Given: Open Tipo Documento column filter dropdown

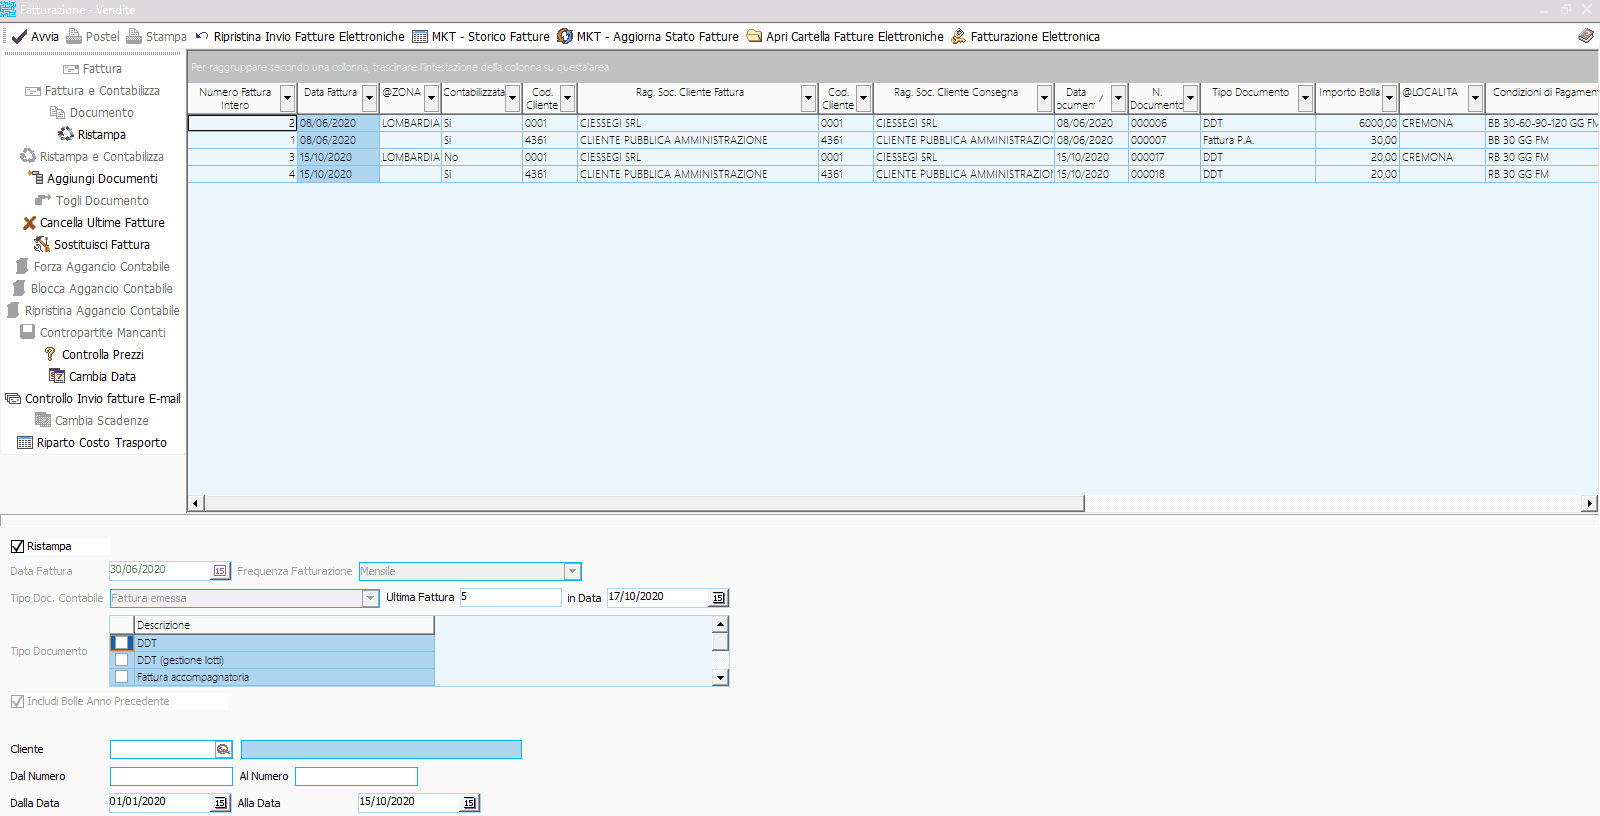Looking at the screenshot, I should 1305,98.
